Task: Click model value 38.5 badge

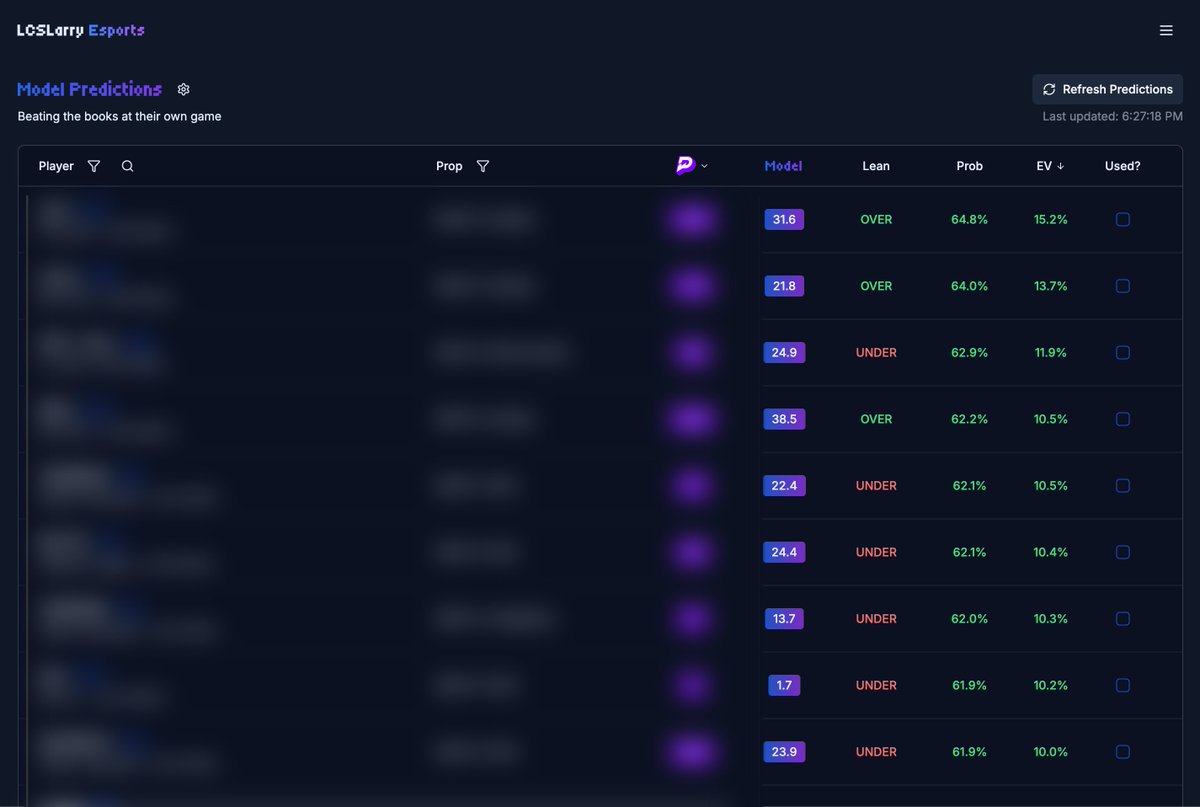Action: [784, 419]
